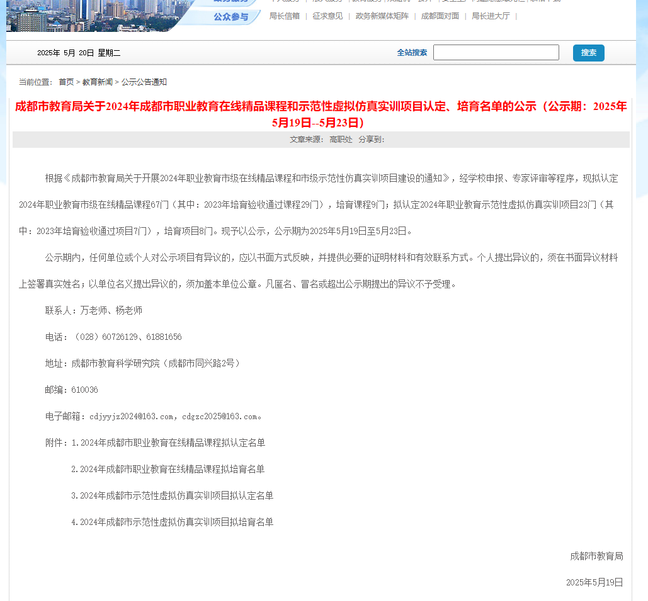This screenshot has width=648, height=601.
Task: Open the 局长进大厅 link
Action: (491, 16)
